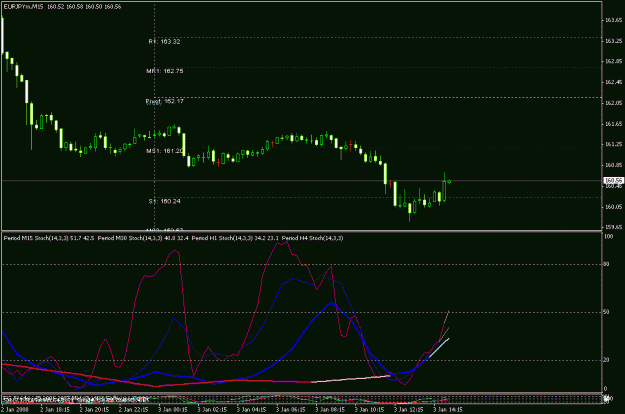Click the Period M15 Stoch(14,3,3) indicator label

point(36,238)
